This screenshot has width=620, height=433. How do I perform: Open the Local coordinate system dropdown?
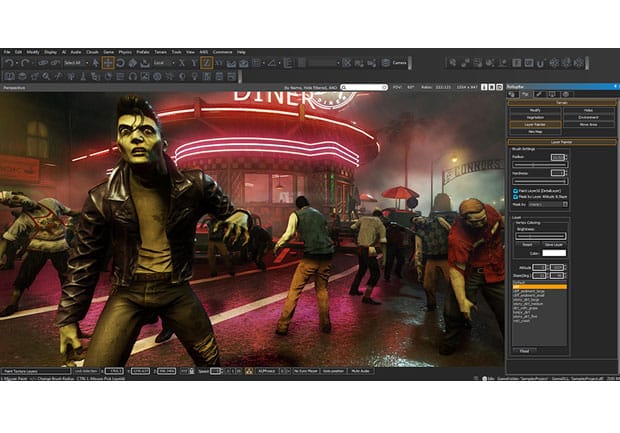(164, 63)
